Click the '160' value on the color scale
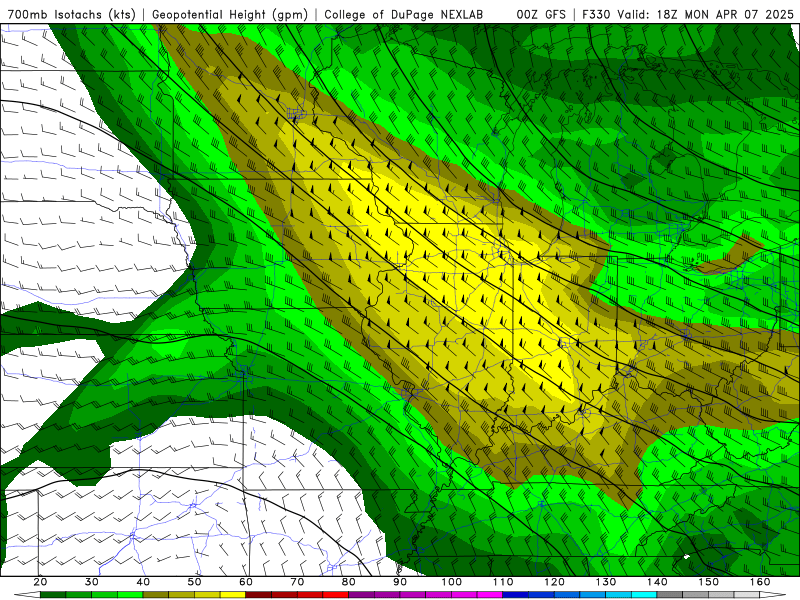Image resolution: width=800 pixels, height=600 pixels. point(760,582)
